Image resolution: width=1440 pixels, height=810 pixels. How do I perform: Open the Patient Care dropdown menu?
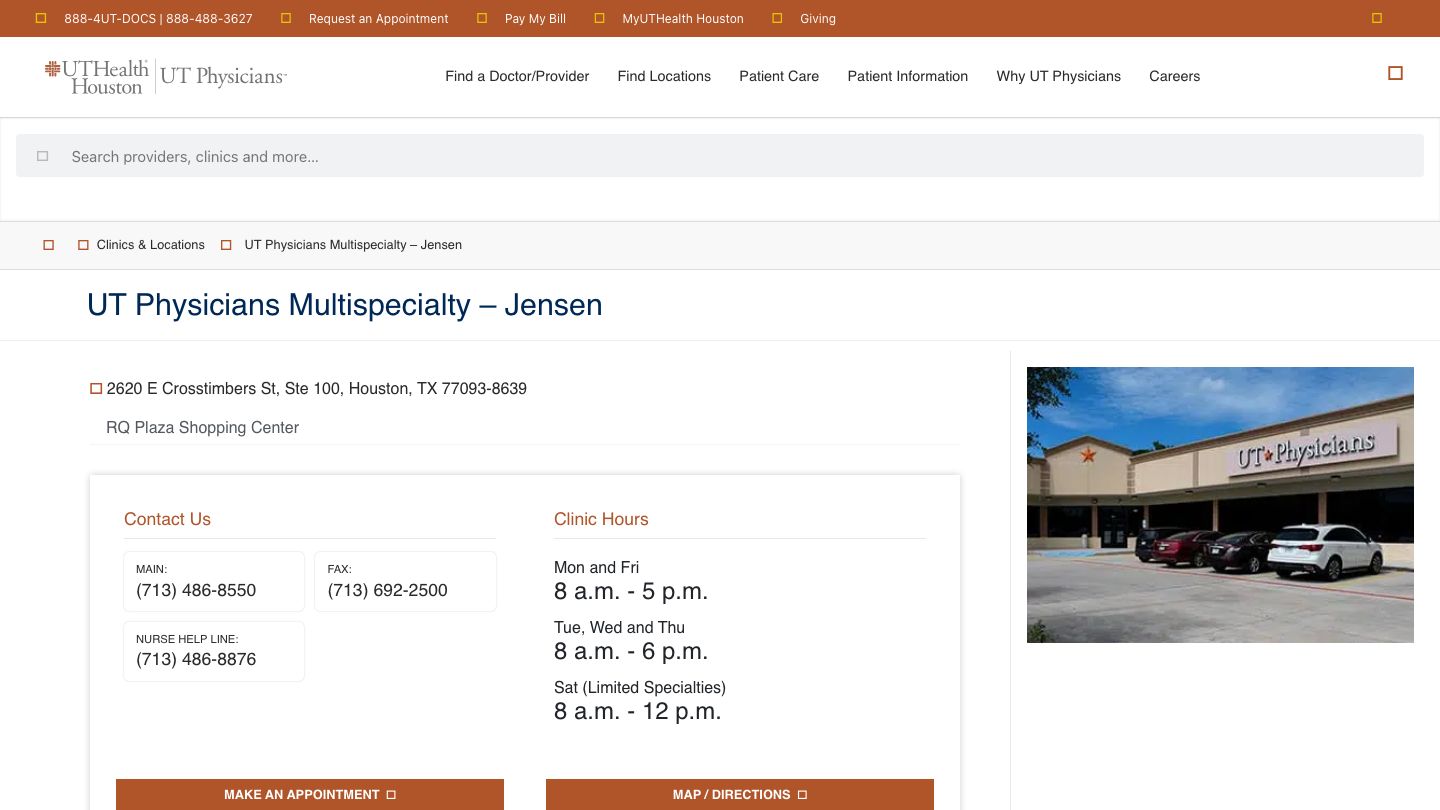tap(779, 76)
